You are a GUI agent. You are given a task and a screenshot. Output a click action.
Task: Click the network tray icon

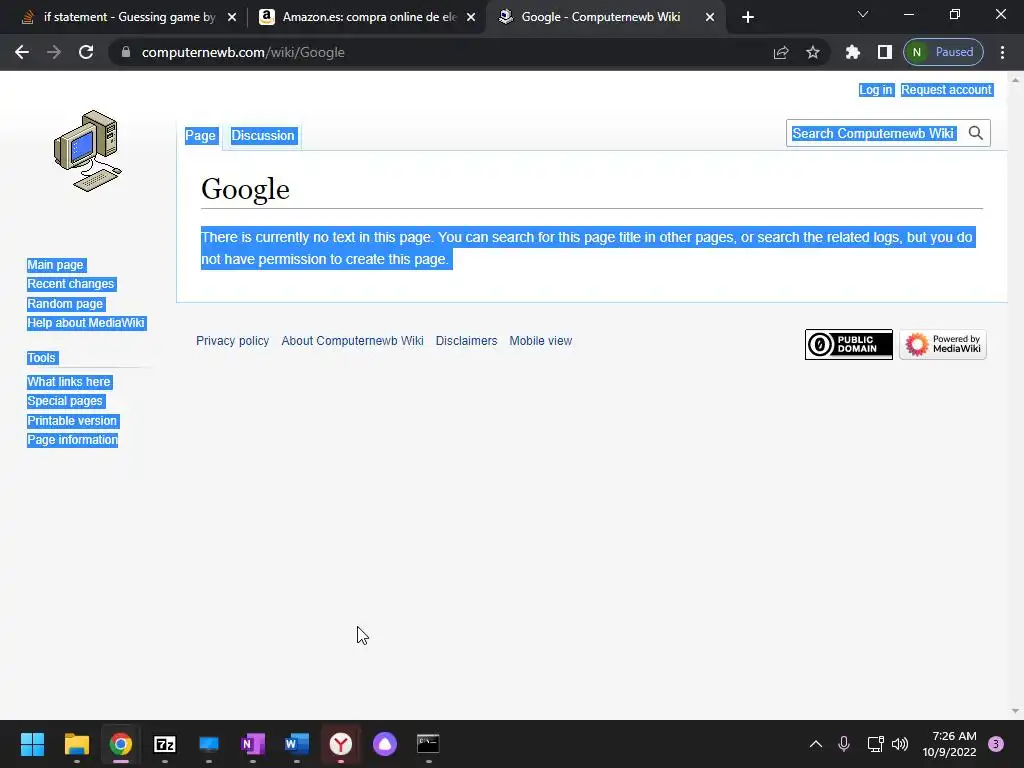click(875, 744)
